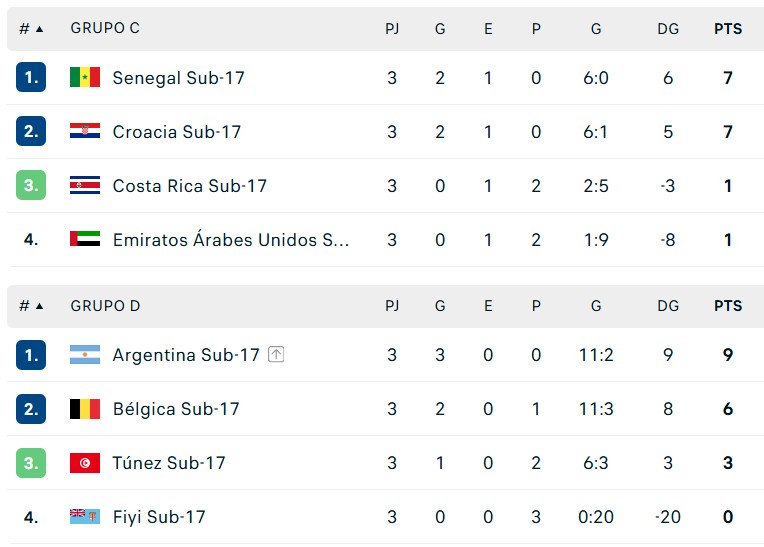This screenshot has height=547, width=764.
Task: Click the DG column header in Grupo D
Action: click(x=668, y=306)
